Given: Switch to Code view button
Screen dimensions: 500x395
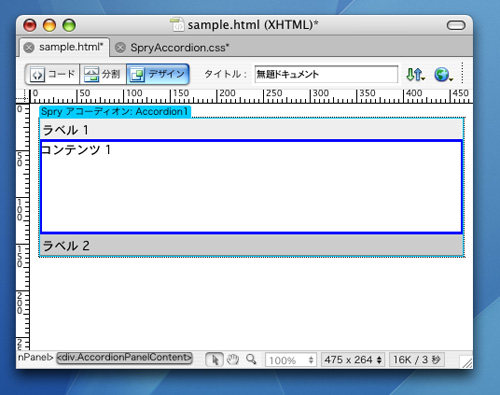Looking at the screenshot, I should pos(52,74).
